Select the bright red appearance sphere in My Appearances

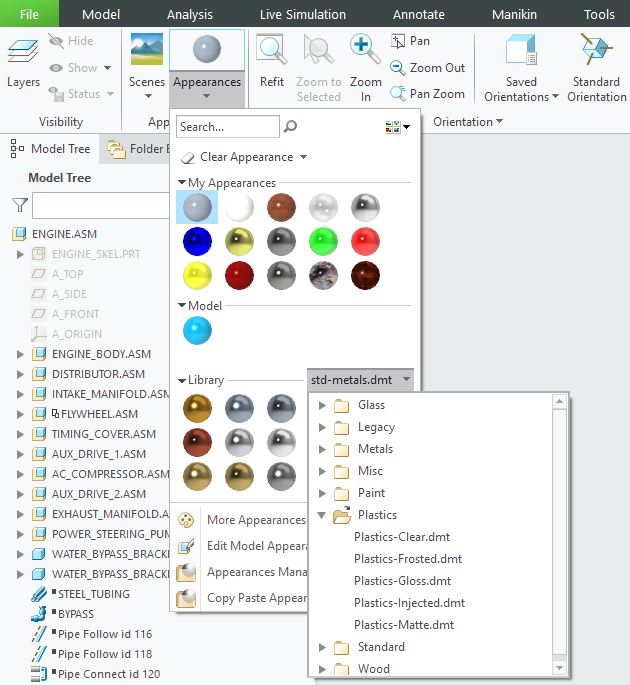coord(365,241)
